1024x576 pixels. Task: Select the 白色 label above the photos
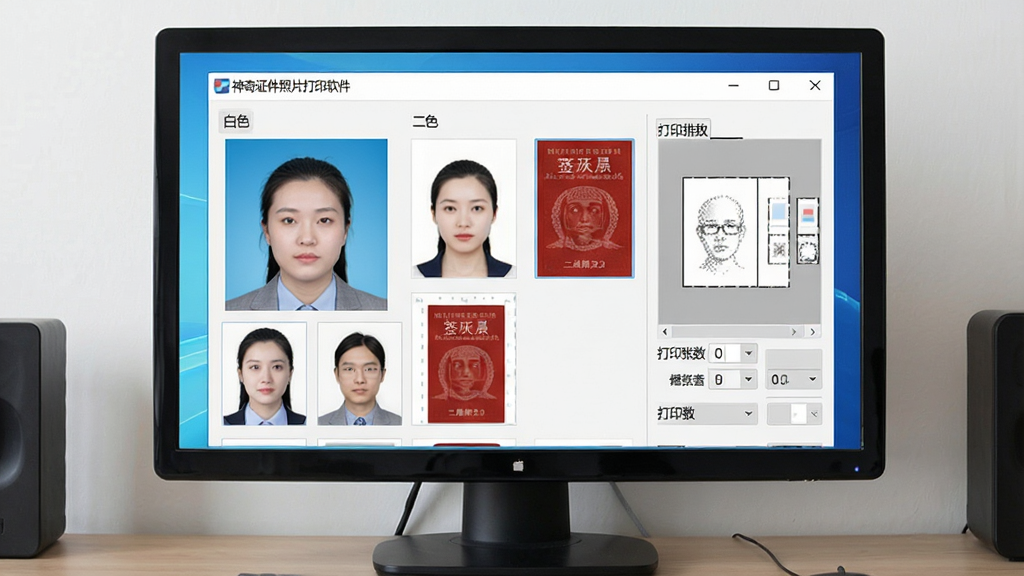236,121
